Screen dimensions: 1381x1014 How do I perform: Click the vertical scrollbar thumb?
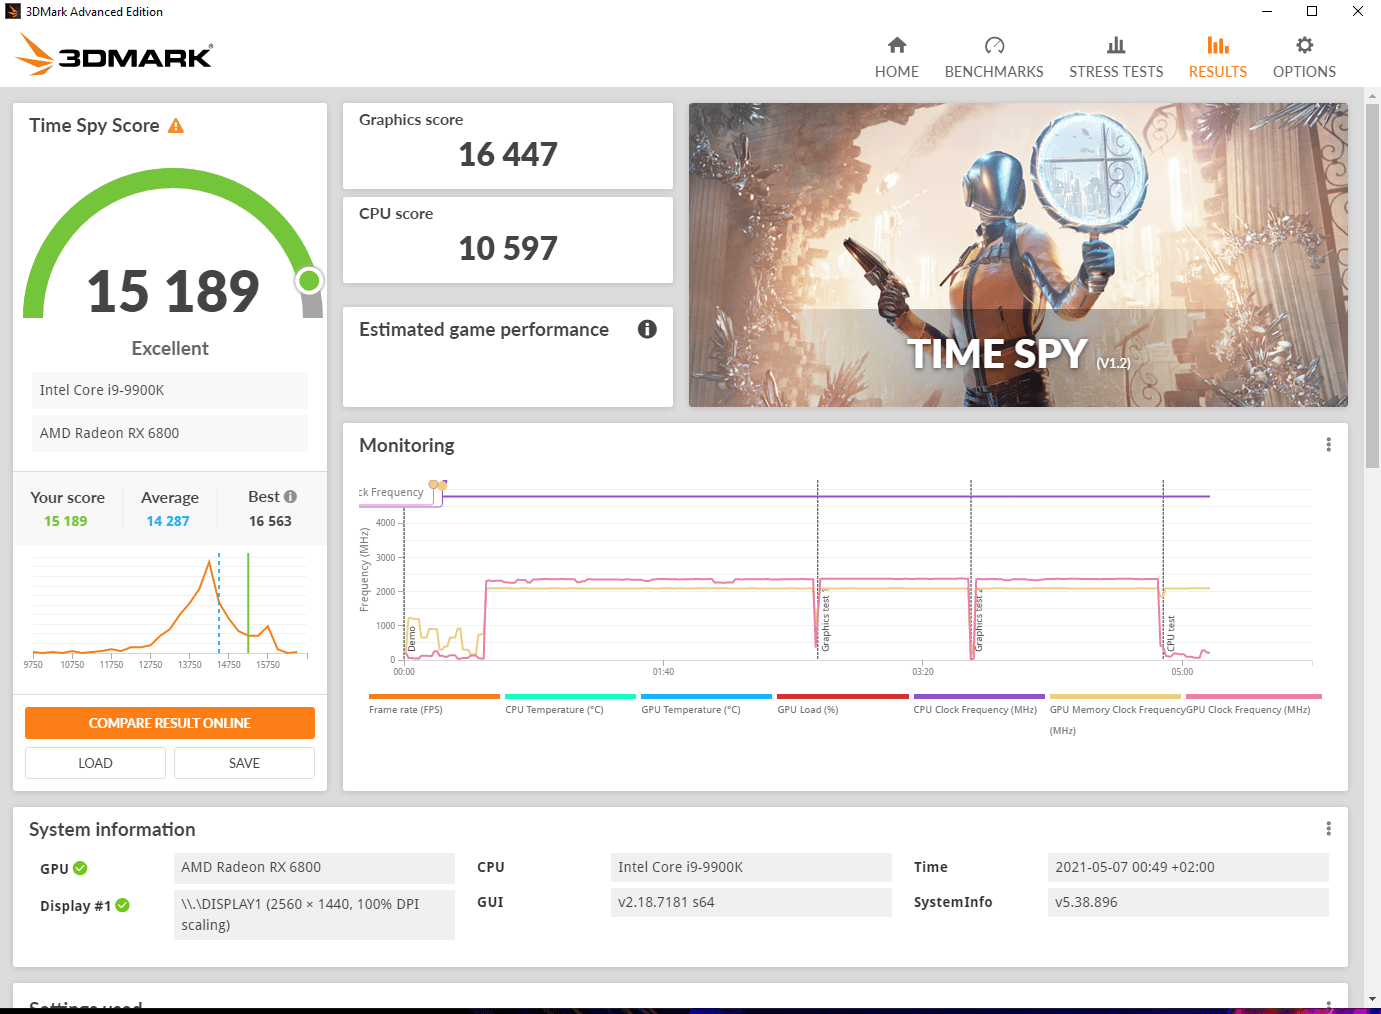pos(1372,285)
